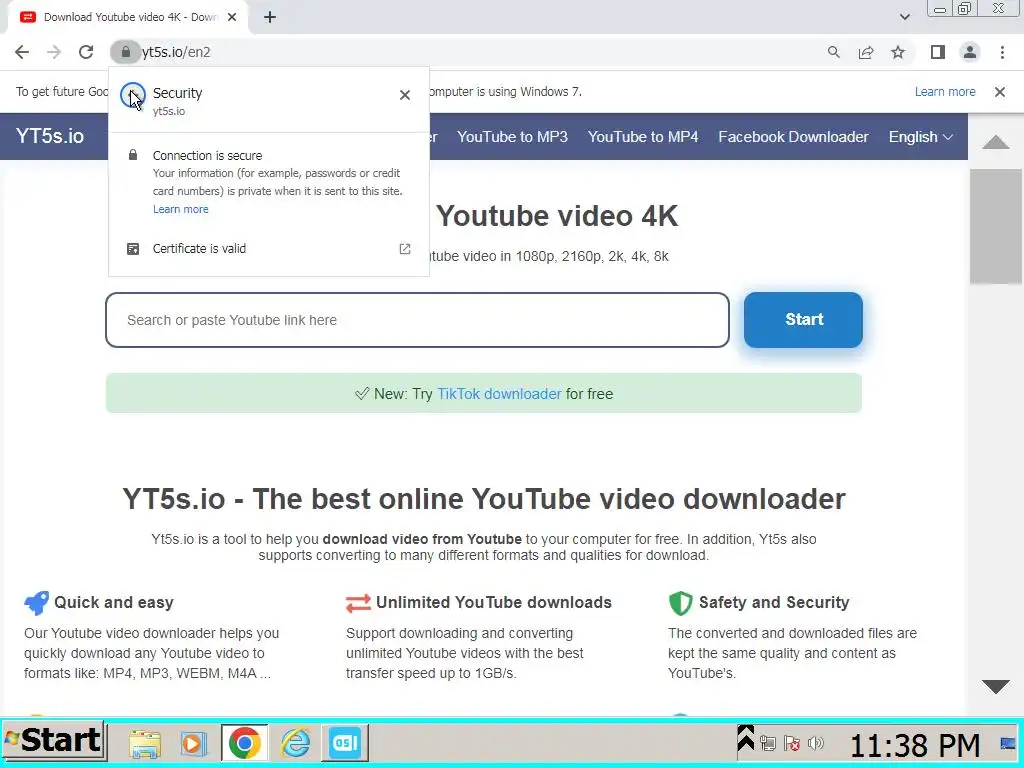
Task: Go back with the browser back arrow
Action: [x=22, y=52]
